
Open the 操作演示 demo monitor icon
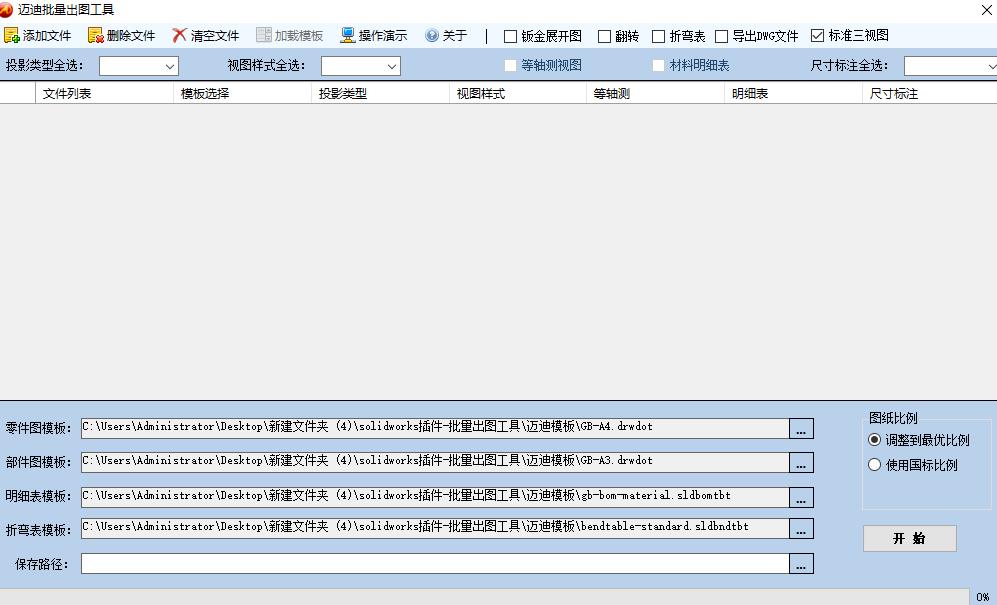347,36
